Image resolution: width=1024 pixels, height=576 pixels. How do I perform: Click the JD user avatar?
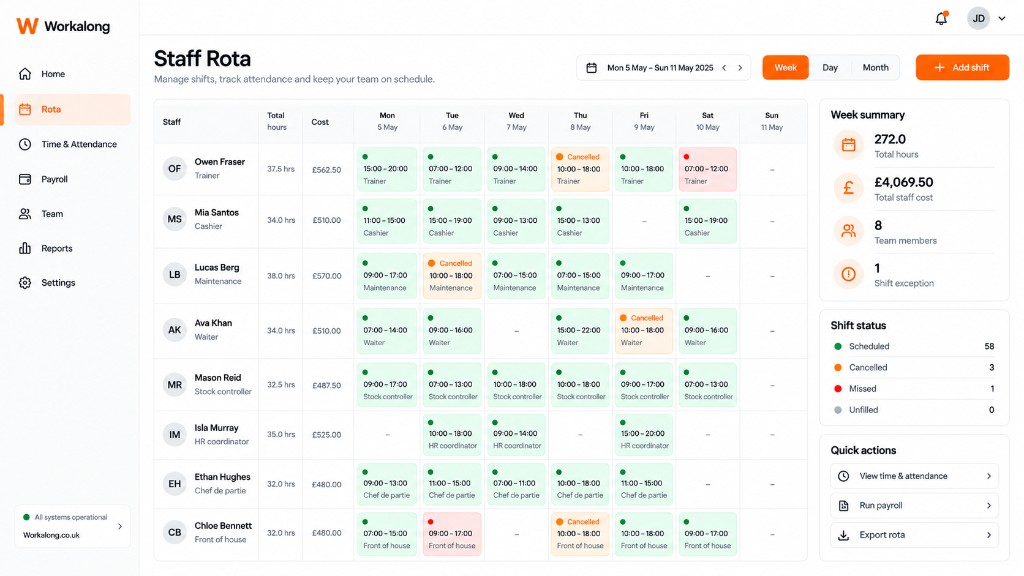pyautogui.click(x=978, y=19)
